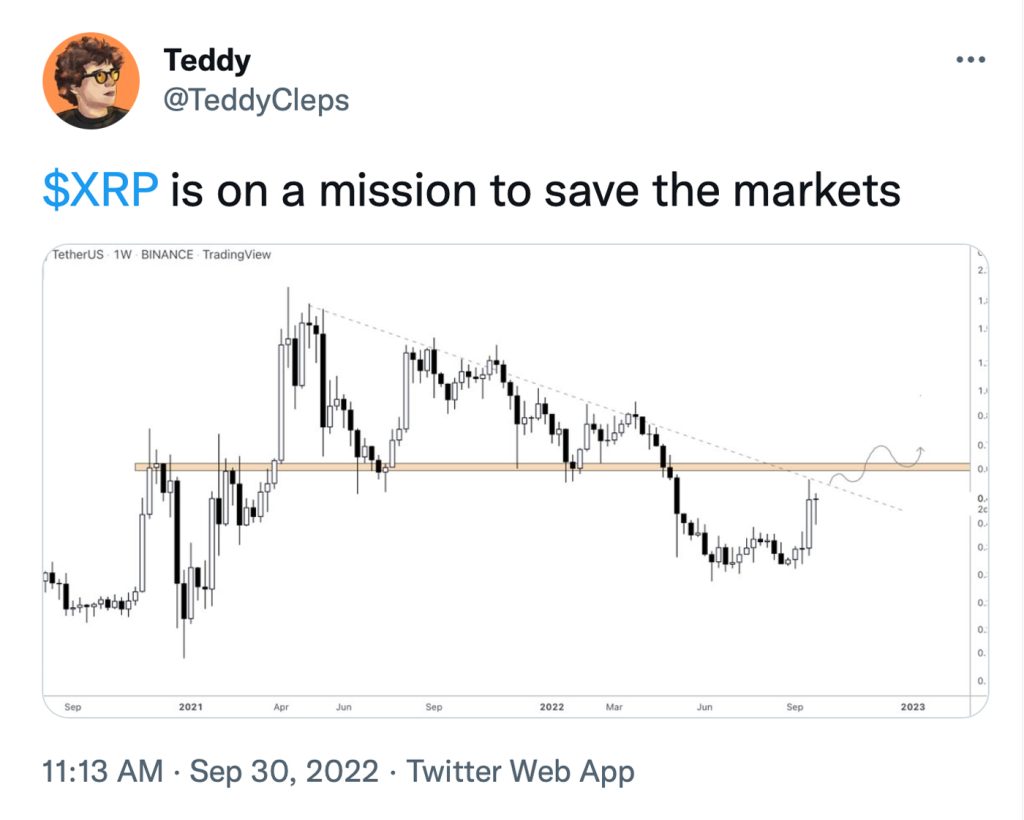1024x820 pixels.
Task: Open the three-dot more options menu
Action: (x=971, y=61)
